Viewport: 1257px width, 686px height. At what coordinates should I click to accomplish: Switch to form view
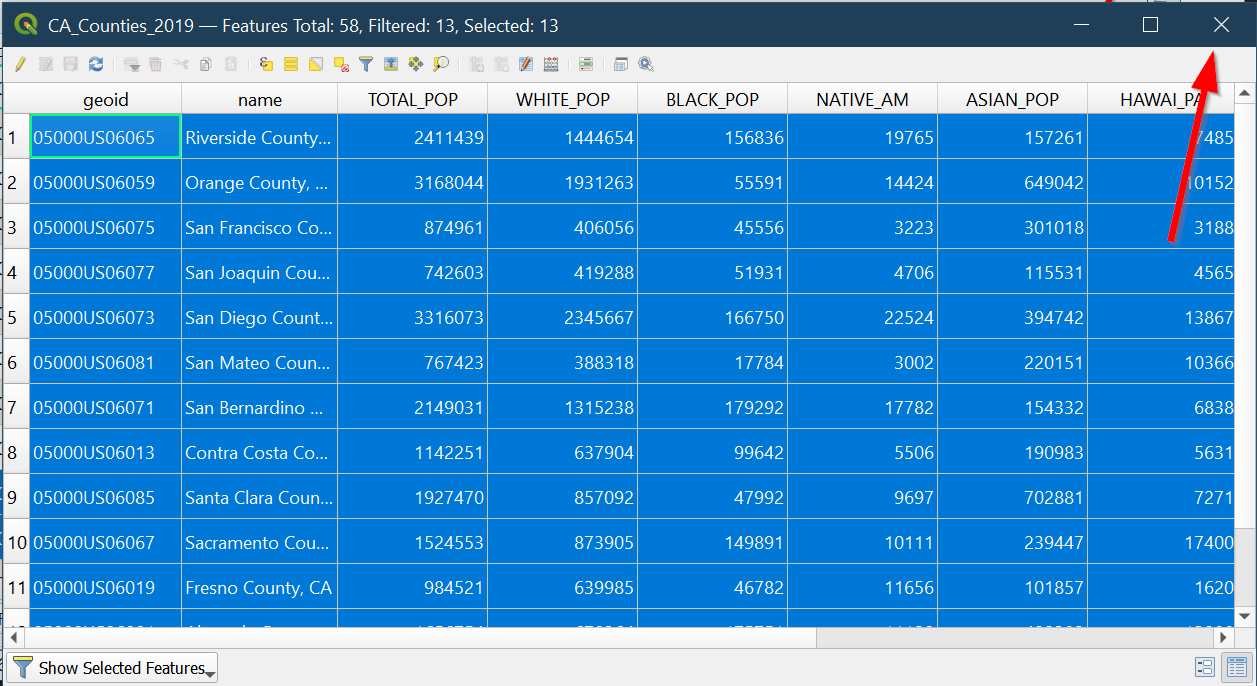[x=1204, y=667]
